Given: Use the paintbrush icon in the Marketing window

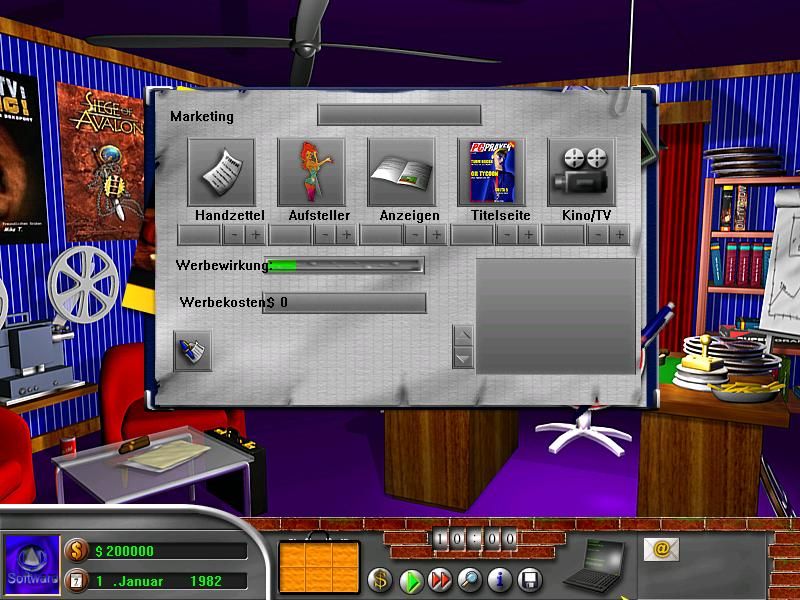Looking at the screenshot, I should (191, 352).
